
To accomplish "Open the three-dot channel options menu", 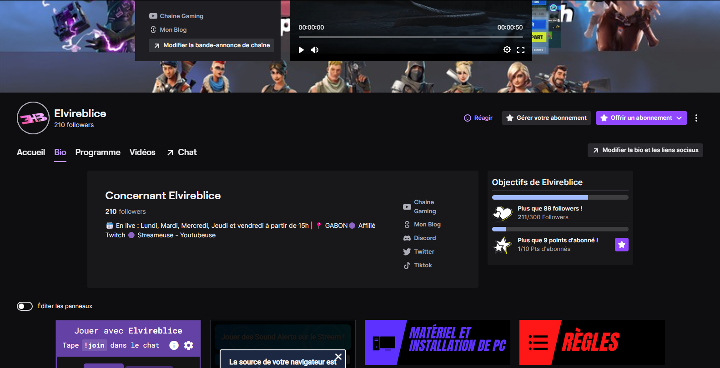I will click(696, 118).
